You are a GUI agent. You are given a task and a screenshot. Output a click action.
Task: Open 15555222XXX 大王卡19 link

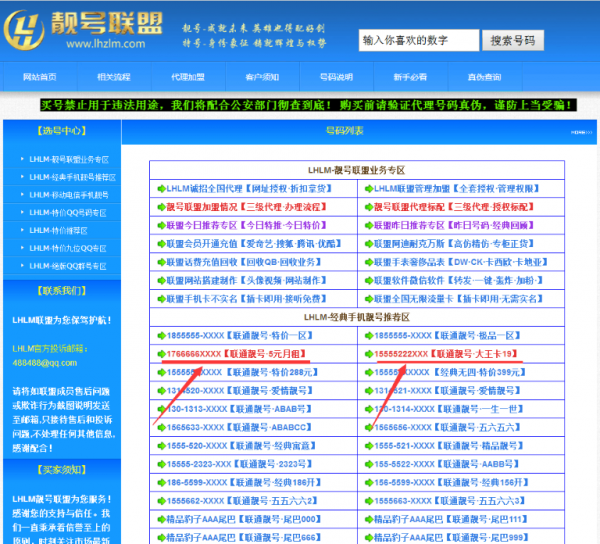pos(446,354)
